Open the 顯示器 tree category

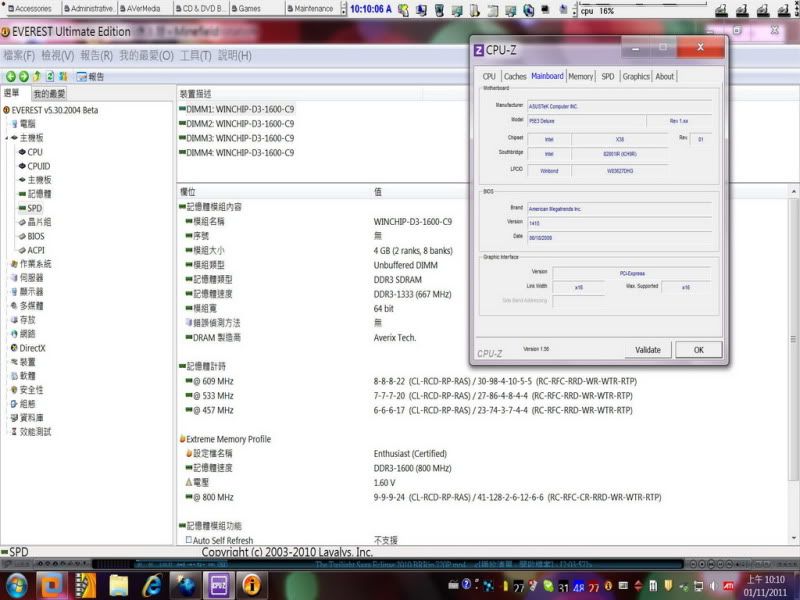coord(27,292)
